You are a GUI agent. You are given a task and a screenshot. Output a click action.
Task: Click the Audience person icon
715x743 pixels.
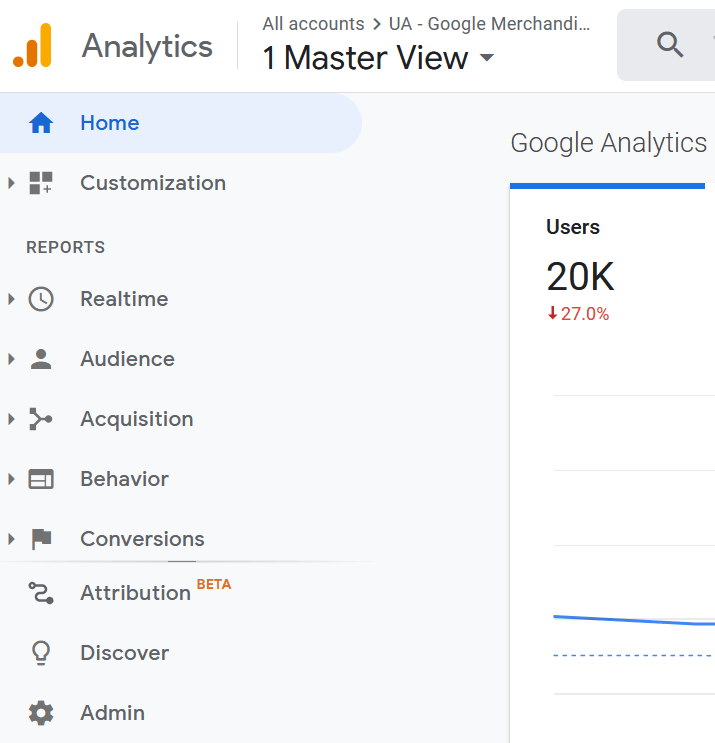coord(41,359)
